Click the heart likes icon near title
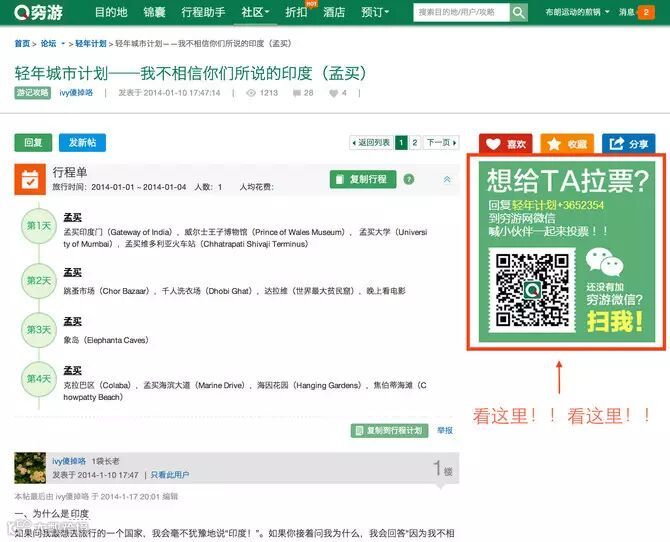The width and height of the screenshot is (670, 542). 333,93
